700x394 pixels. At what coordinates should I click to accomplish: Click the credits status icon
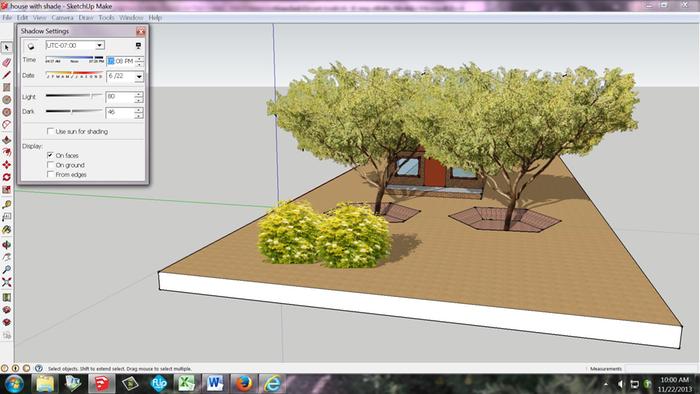pyautogui.click(x=15, y=368)
